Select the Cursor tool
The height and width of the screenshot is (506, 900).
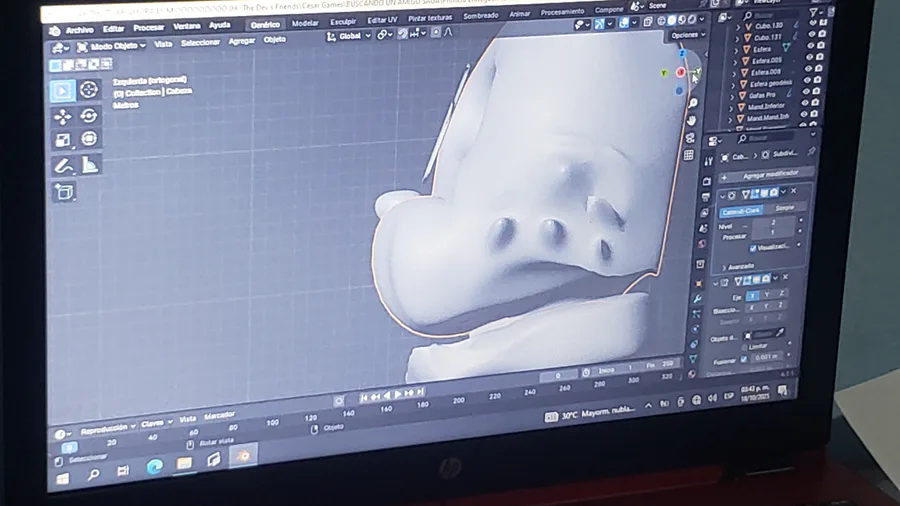click(x=88, y=89)
